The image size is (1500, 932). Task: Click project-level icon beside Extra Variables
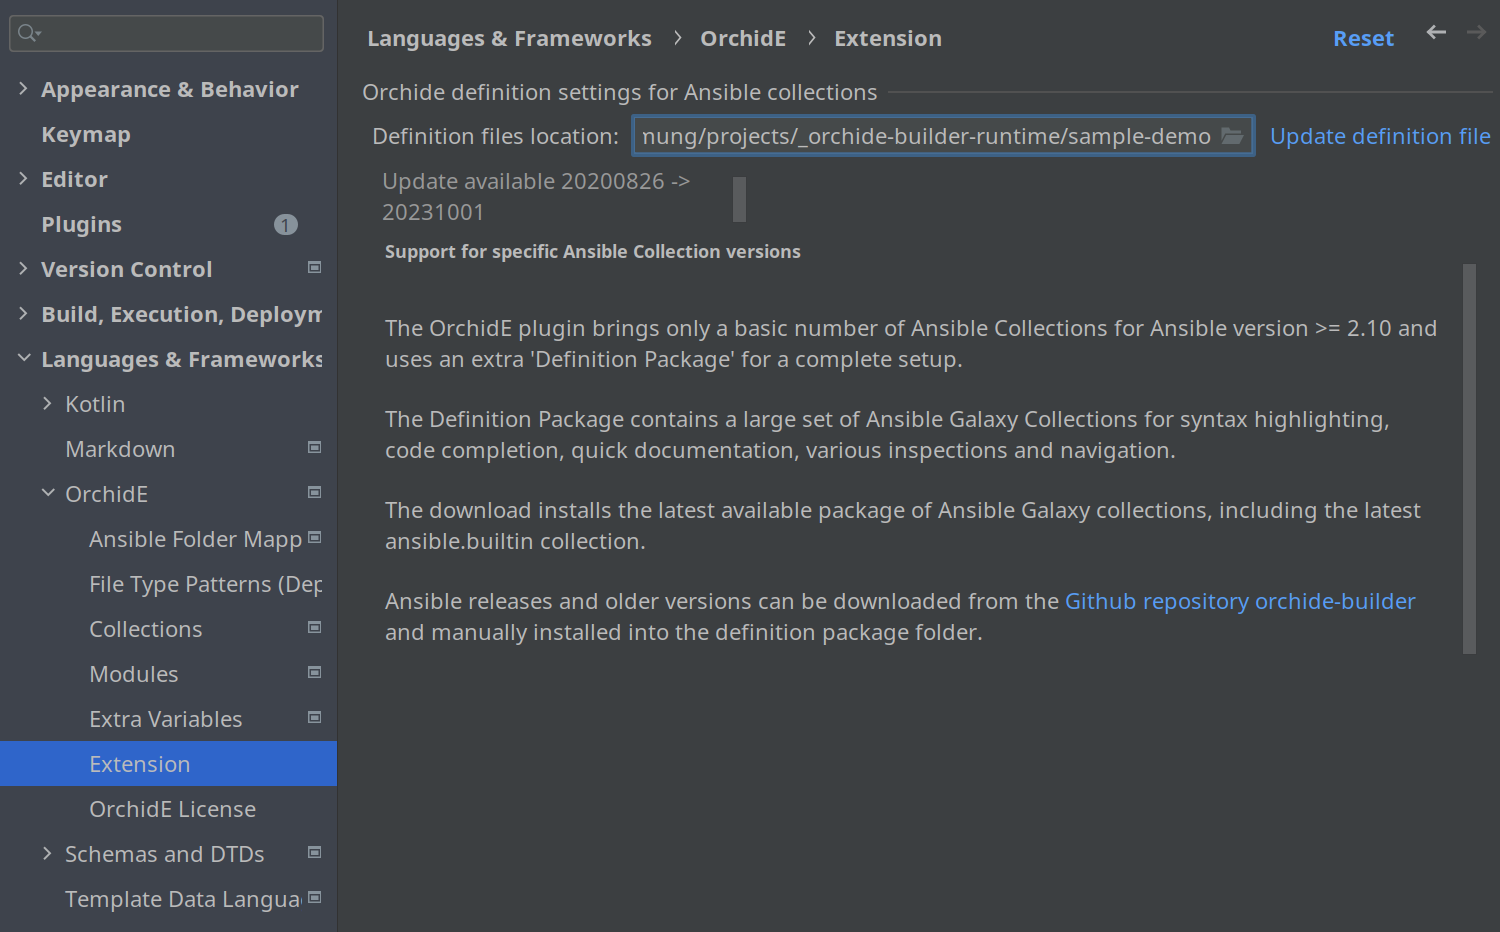[315, 718]
